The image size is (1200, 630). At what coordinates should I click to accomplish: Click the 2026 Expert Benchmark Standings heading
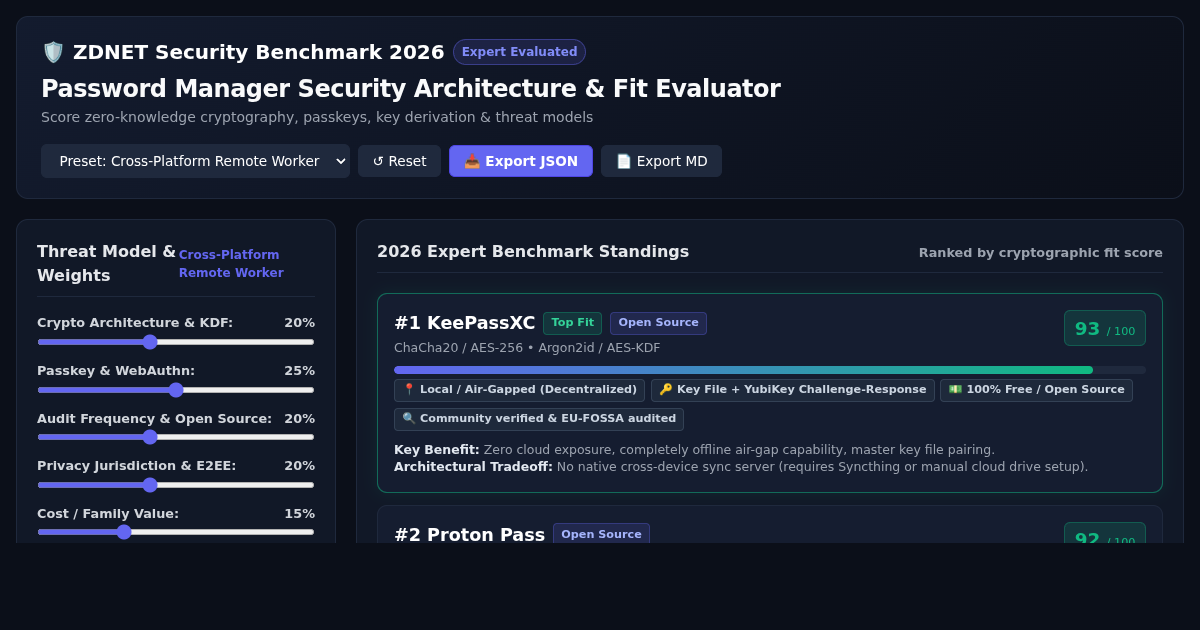533,252
